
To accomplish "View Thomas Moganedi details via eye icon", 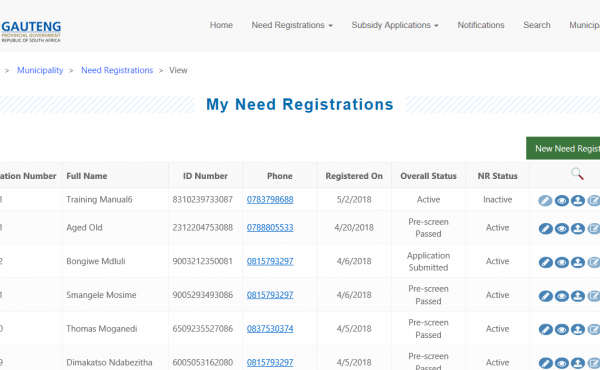I will point(562,329).
